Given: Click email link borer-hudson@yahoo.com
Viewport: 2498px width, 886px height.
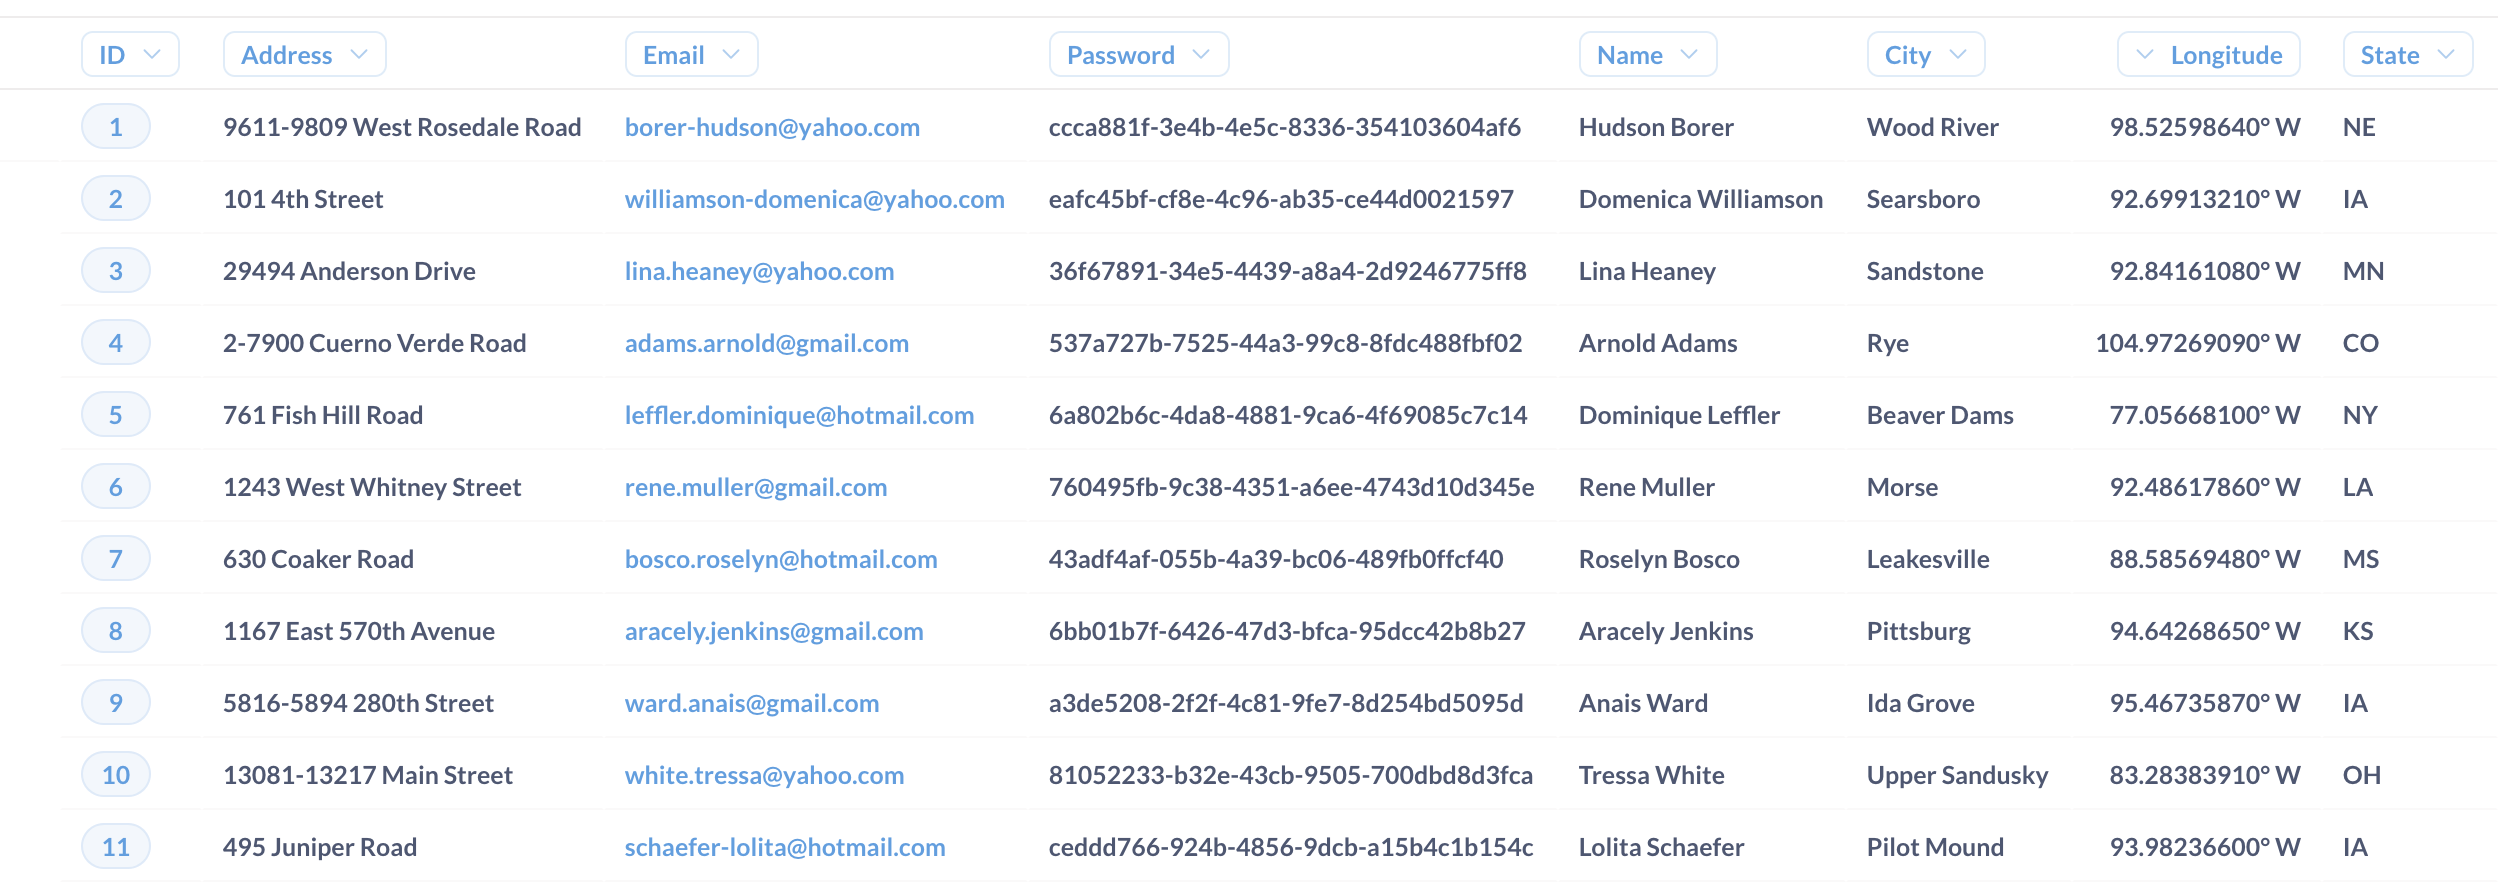Looking at the screenshot, I should pos(772,127).
